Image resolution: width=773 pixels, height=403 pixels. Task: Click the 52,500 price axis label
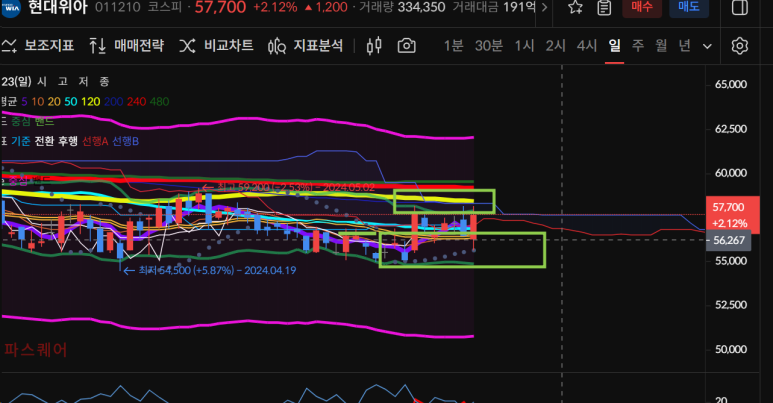click(x=731, y=305)
